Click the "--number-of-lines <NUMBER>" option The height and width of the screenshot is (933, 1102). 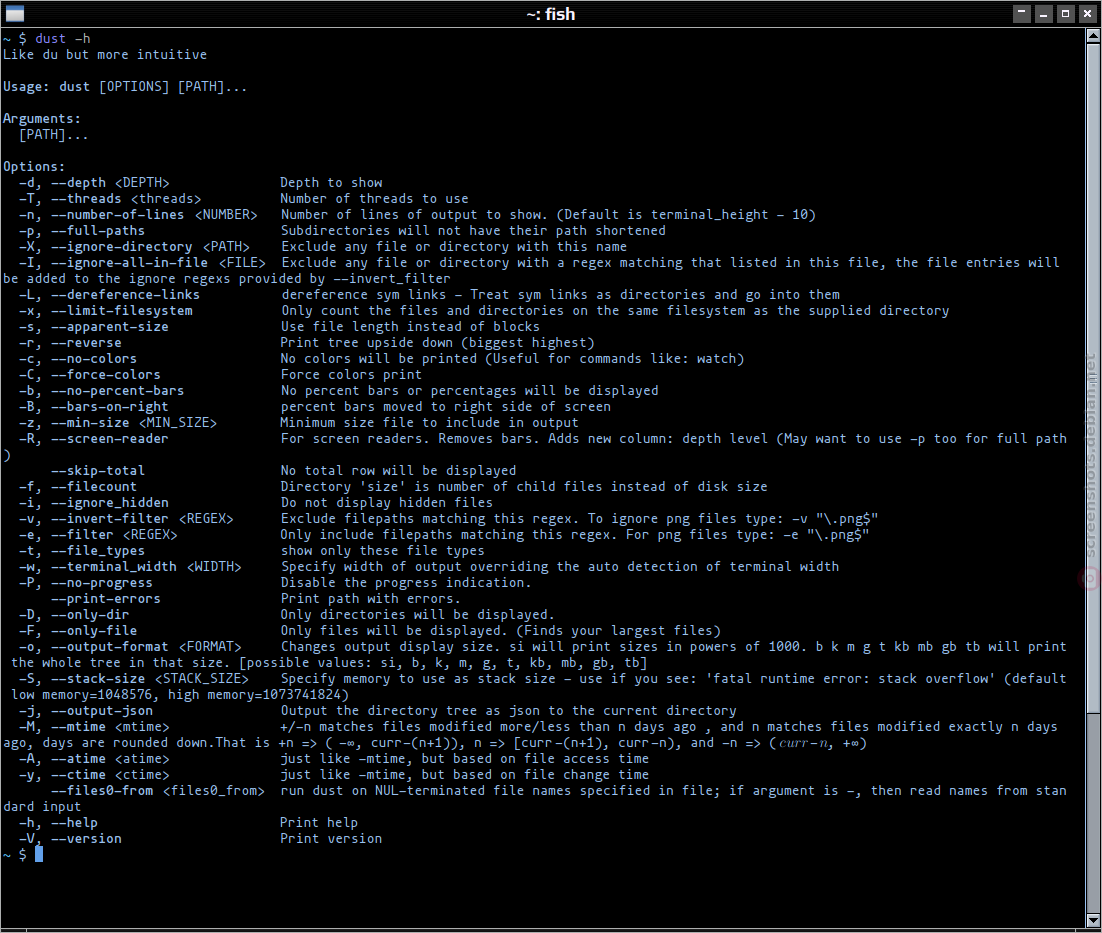click(x=154, y=215)
